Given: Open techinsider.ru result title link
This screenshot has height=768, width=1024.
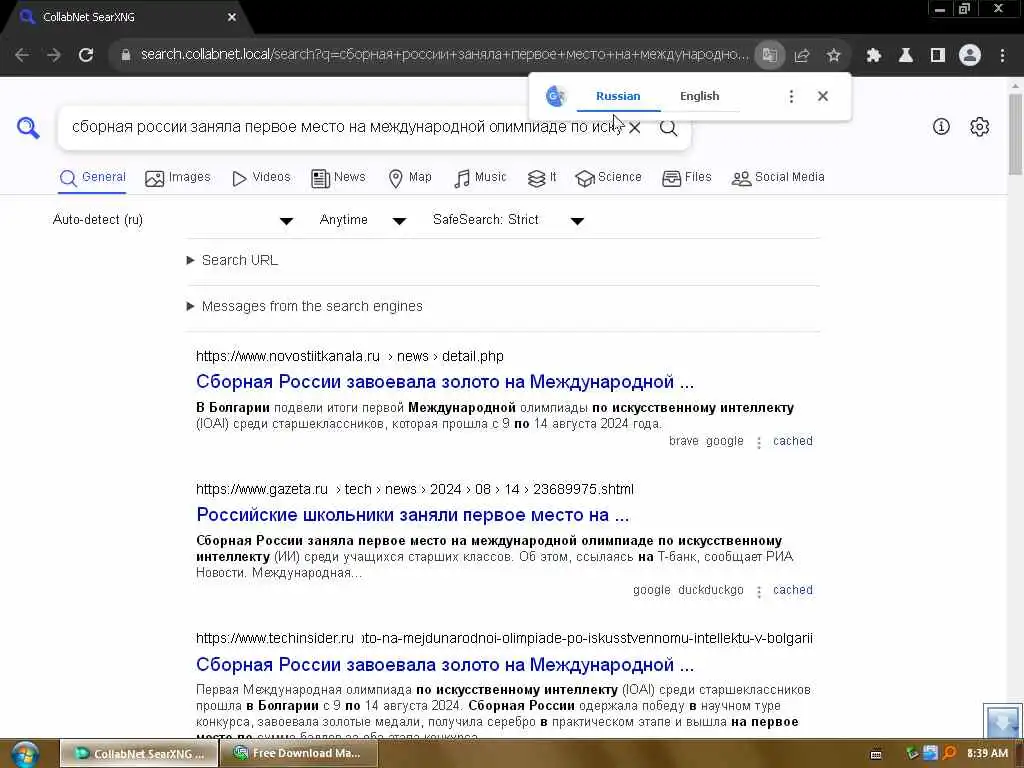Looking at the screenshot, I should [445, 664].
